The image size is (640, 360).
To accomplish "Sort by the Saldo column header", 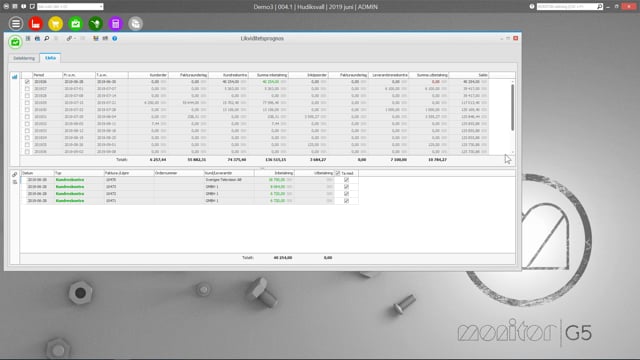I will (x=469, y=75).
